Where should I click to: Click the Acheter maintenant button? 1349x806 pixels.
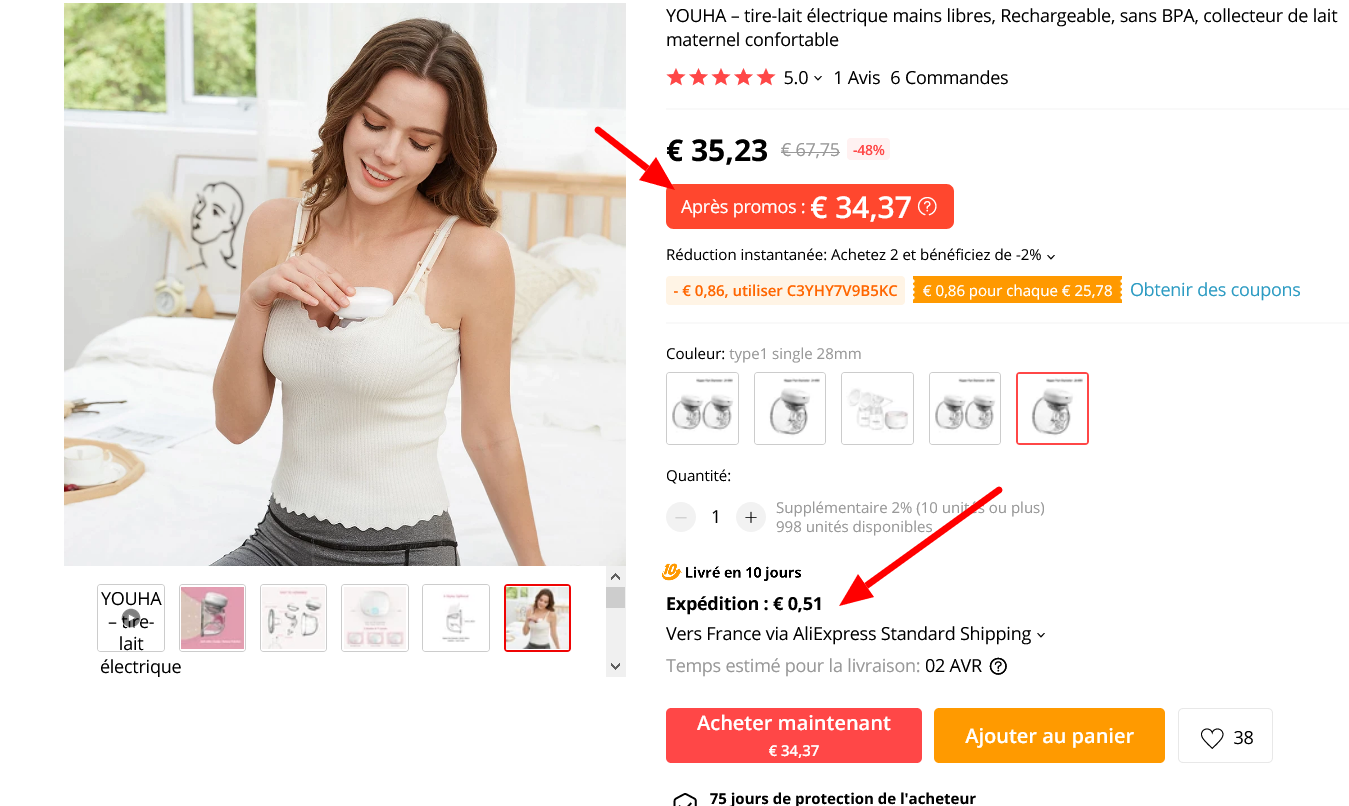(794, 735)
